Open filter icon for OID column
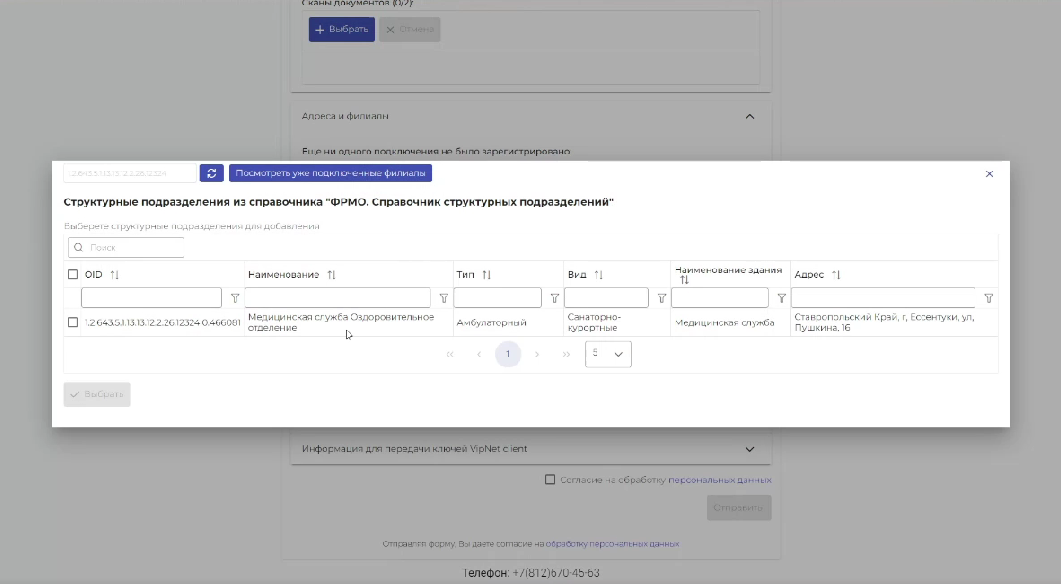The image size is (1061, 584). tap(235, 298)
